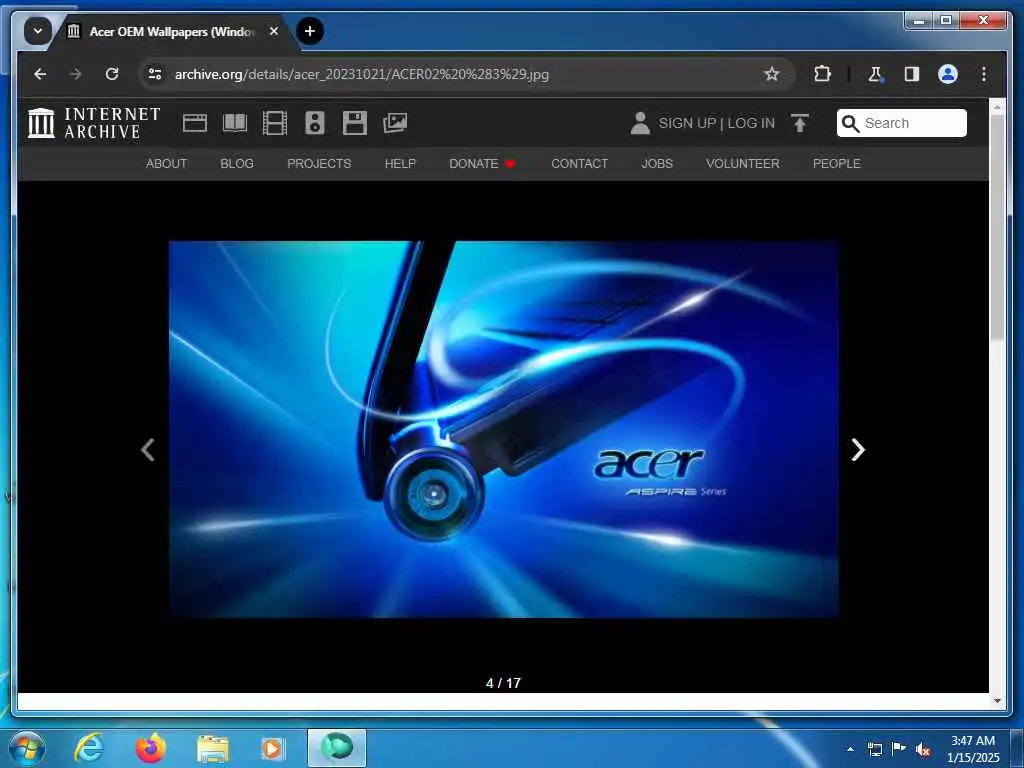Bookmark this page with the star
This screenshot has height=768, width=1024.
(x=771, y=74)
